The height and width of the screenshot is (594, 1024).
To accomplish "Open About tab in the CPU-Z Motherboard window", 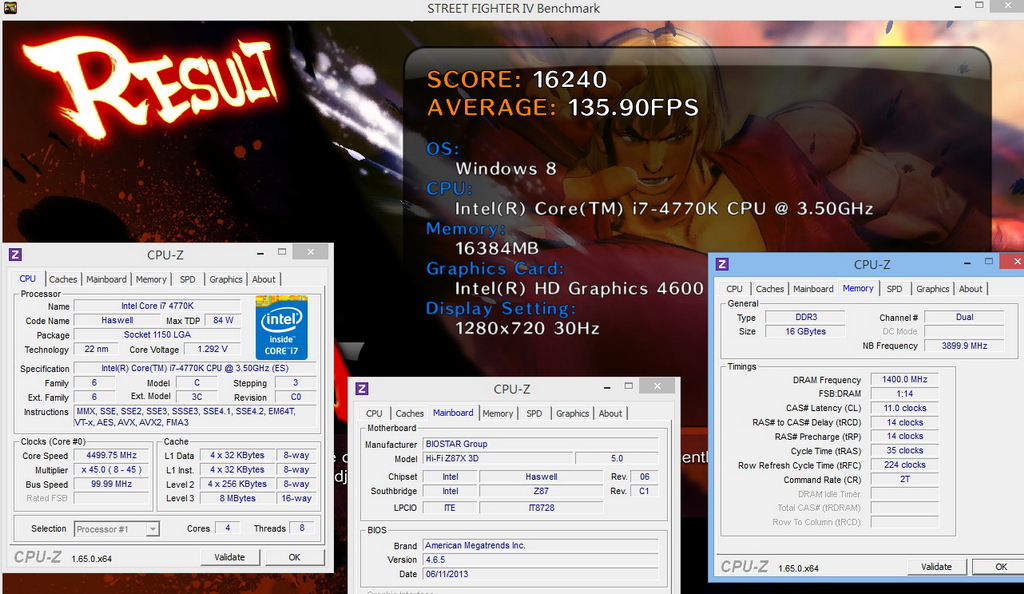I will point(611,413).
